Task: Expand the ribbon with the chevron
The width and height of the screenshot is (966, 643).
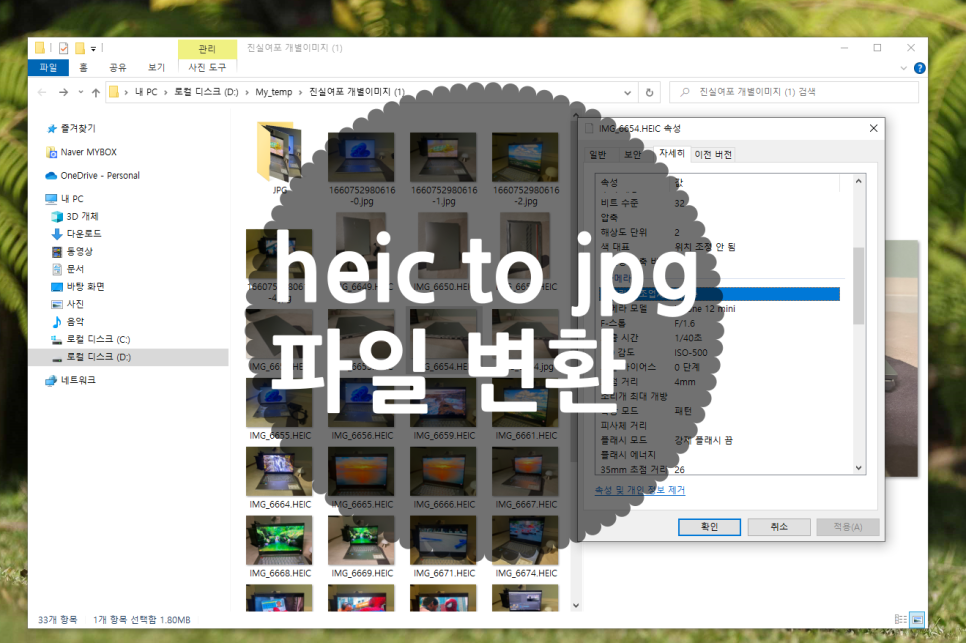Action: pyautogui.click(x=904, y=68)
